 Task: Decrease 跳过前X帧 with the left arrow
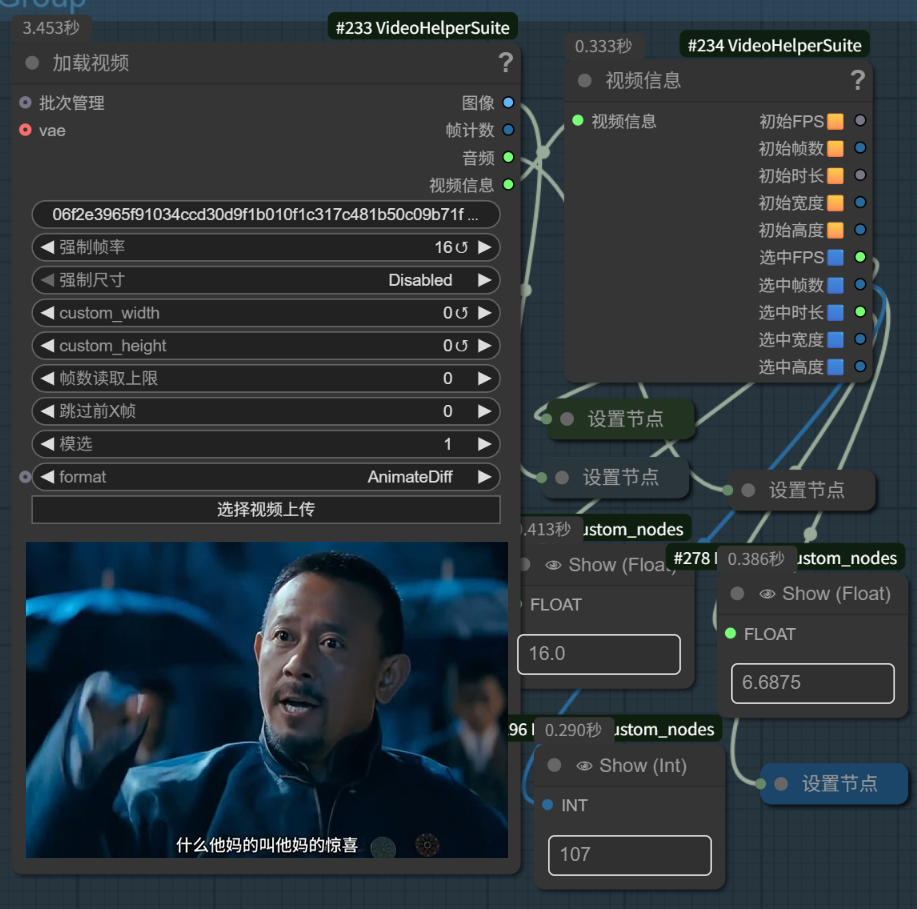pyautogui.click(x=47, y=411)
